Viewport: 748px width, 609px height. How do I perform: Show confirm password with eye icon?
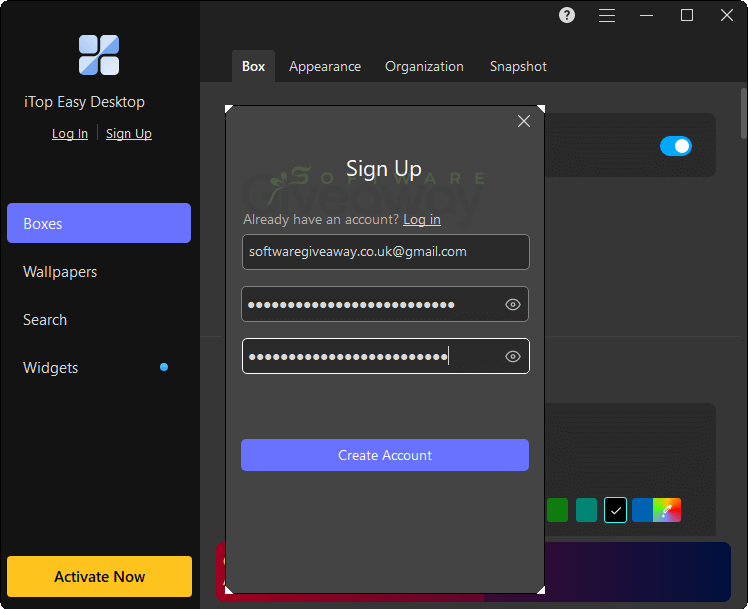(x=513, y=356)
